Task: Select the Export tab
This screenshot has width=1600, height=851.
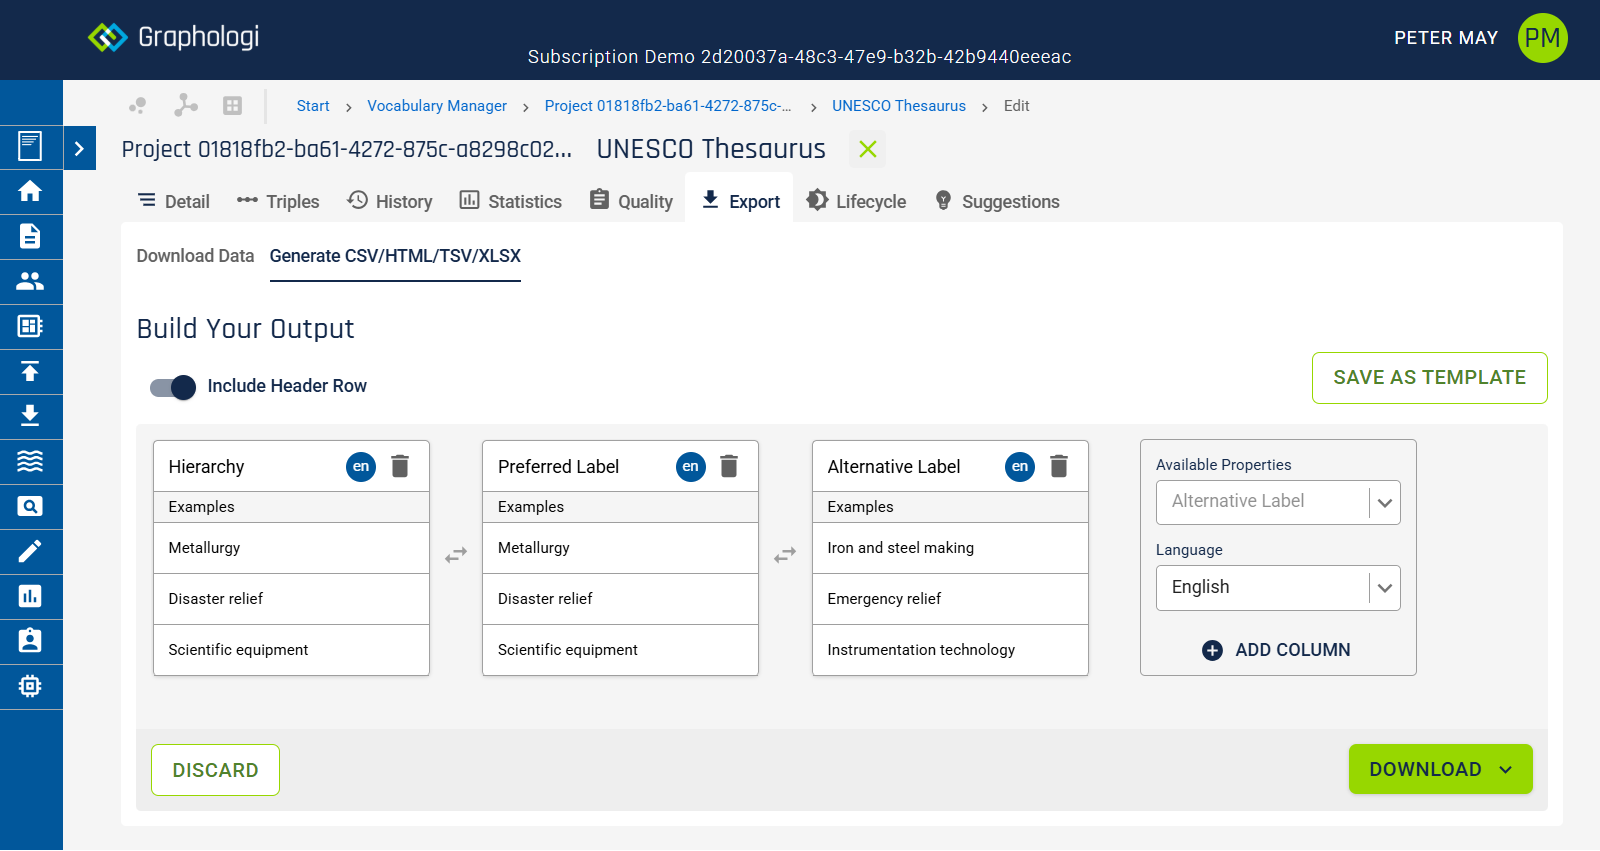Action: pyautogui.click(x=740, y=201)
